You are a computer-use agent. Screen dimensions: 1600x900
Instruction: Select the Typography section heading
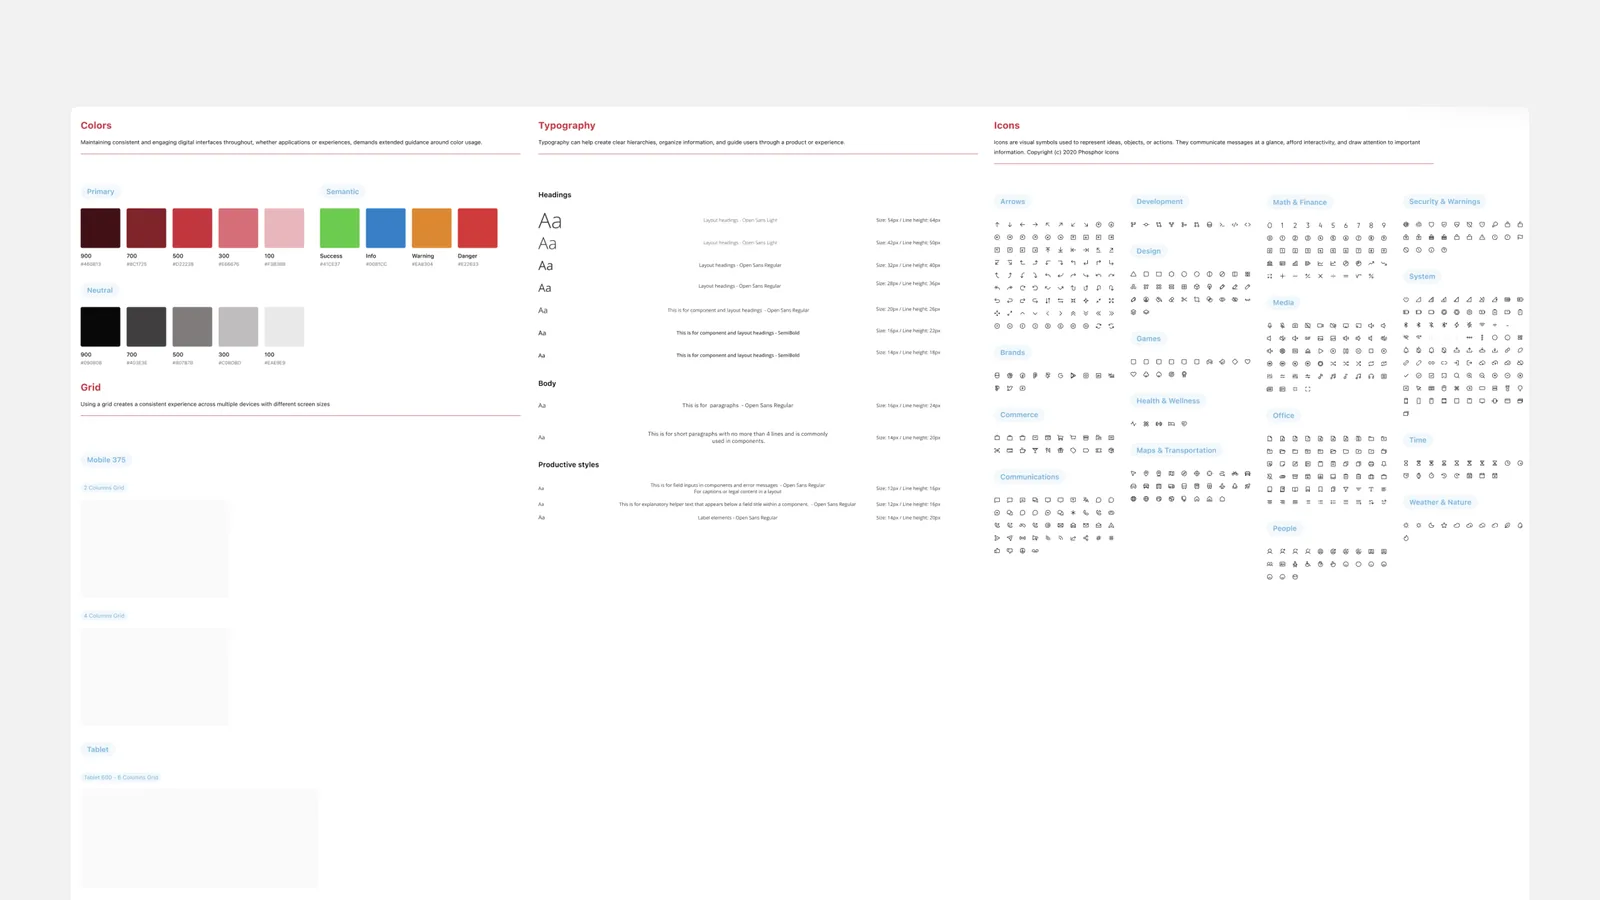(567, 126)
